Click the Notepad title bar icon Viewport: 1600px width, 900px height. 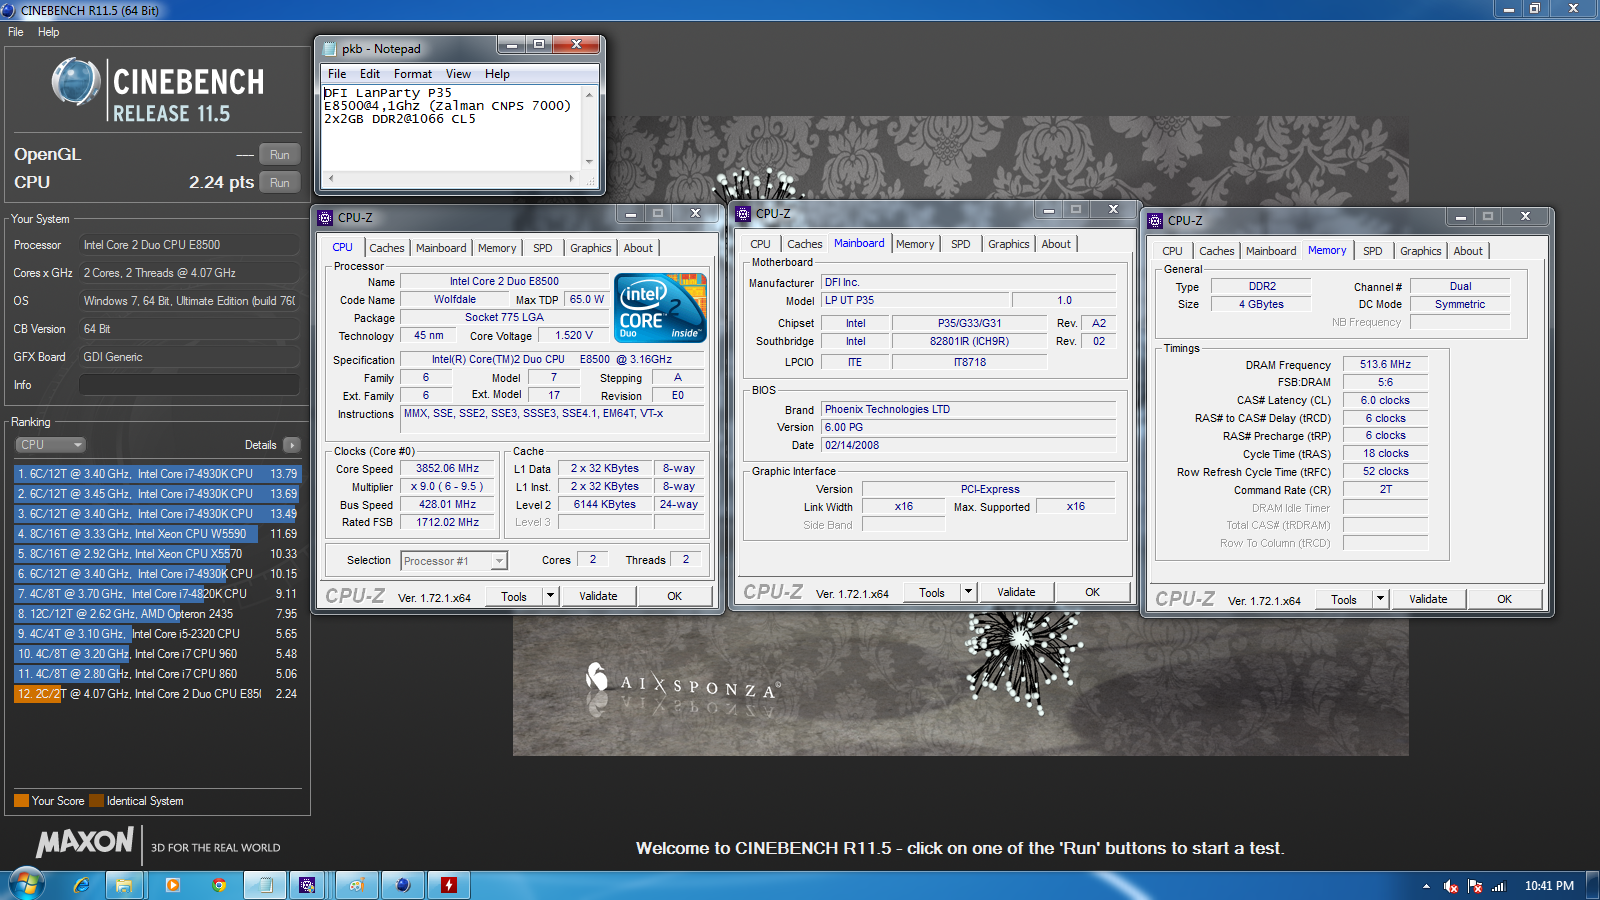click(x=329, y=48)
